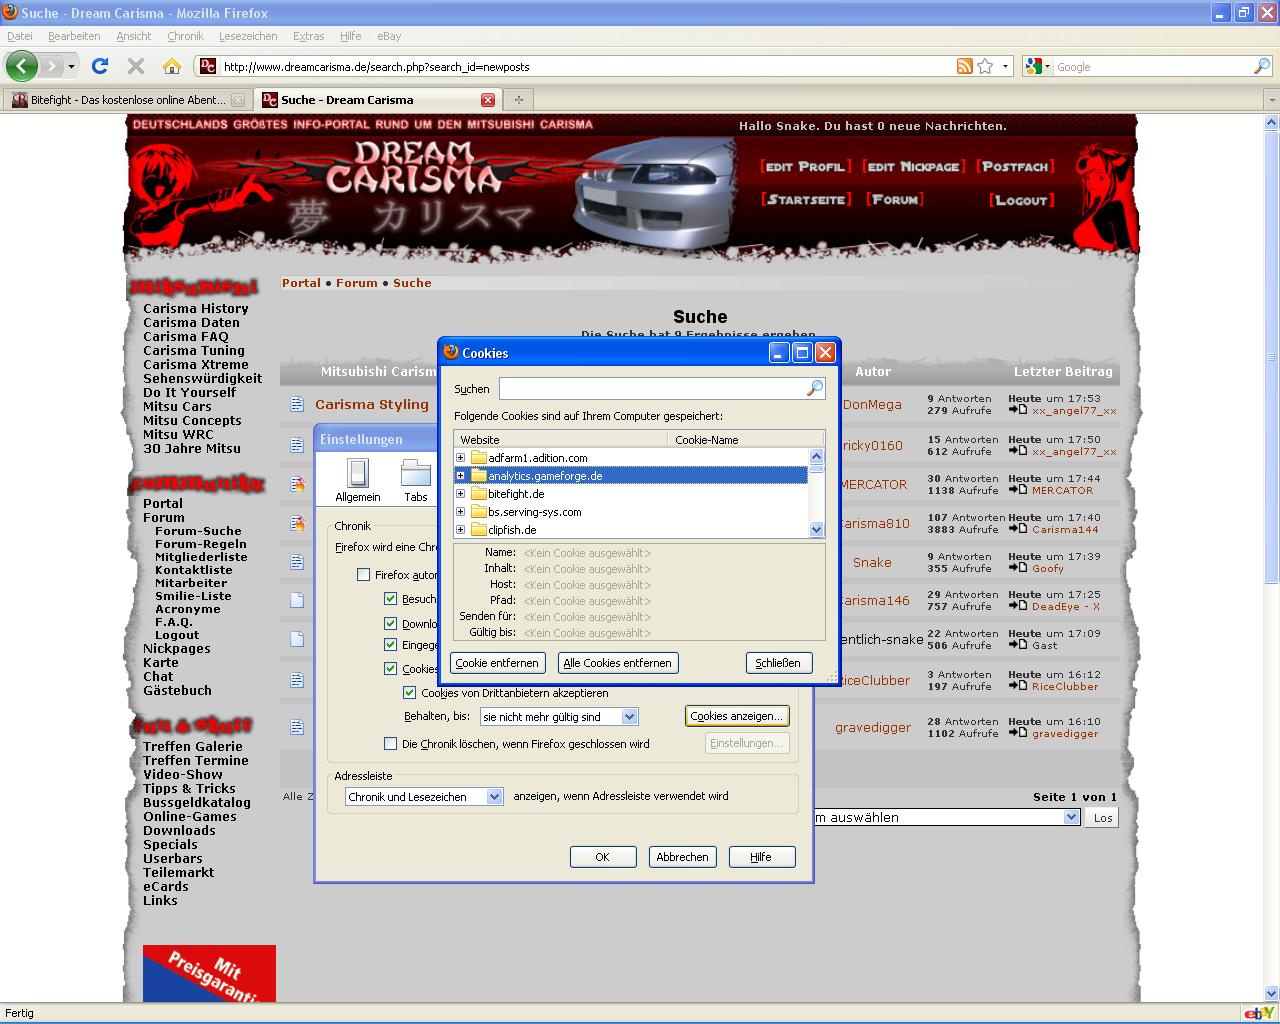
Task: Bookmark this page with the star icon
Action: 985,66
